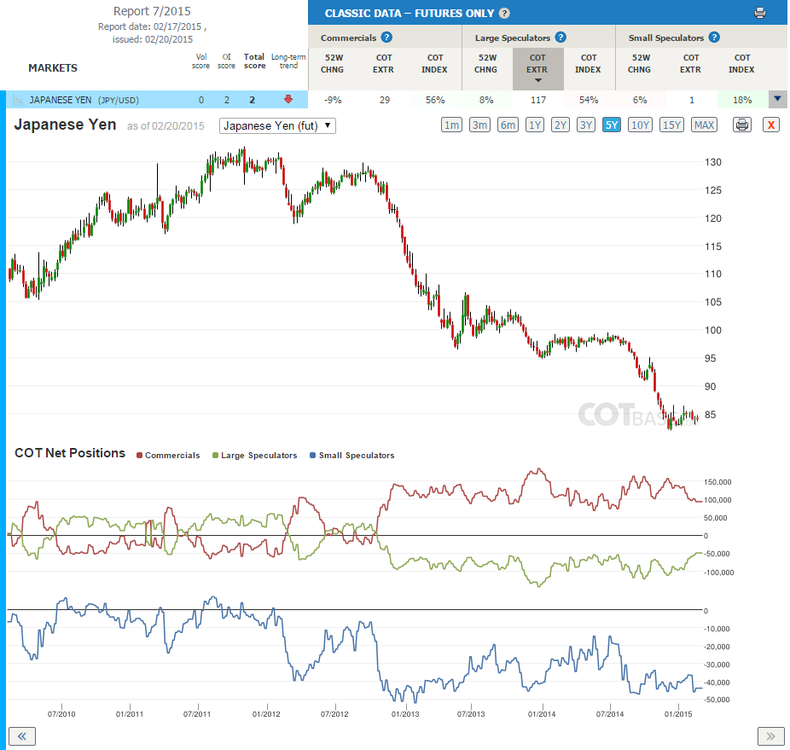
Task: Sort by Long-term trend column
Action: click(x=288, y=61)
